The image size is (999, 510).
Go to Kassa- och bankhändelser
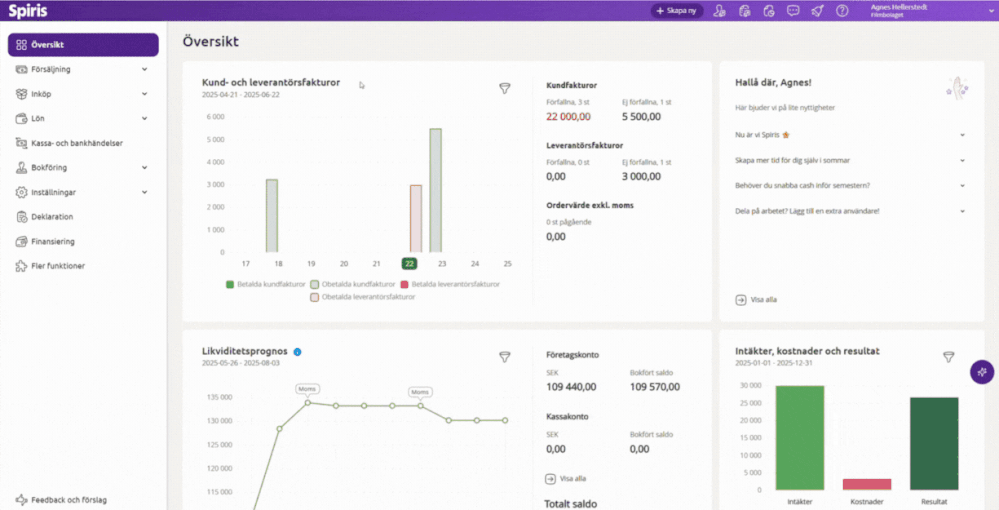pyautogui.click(x=76, y=143)
